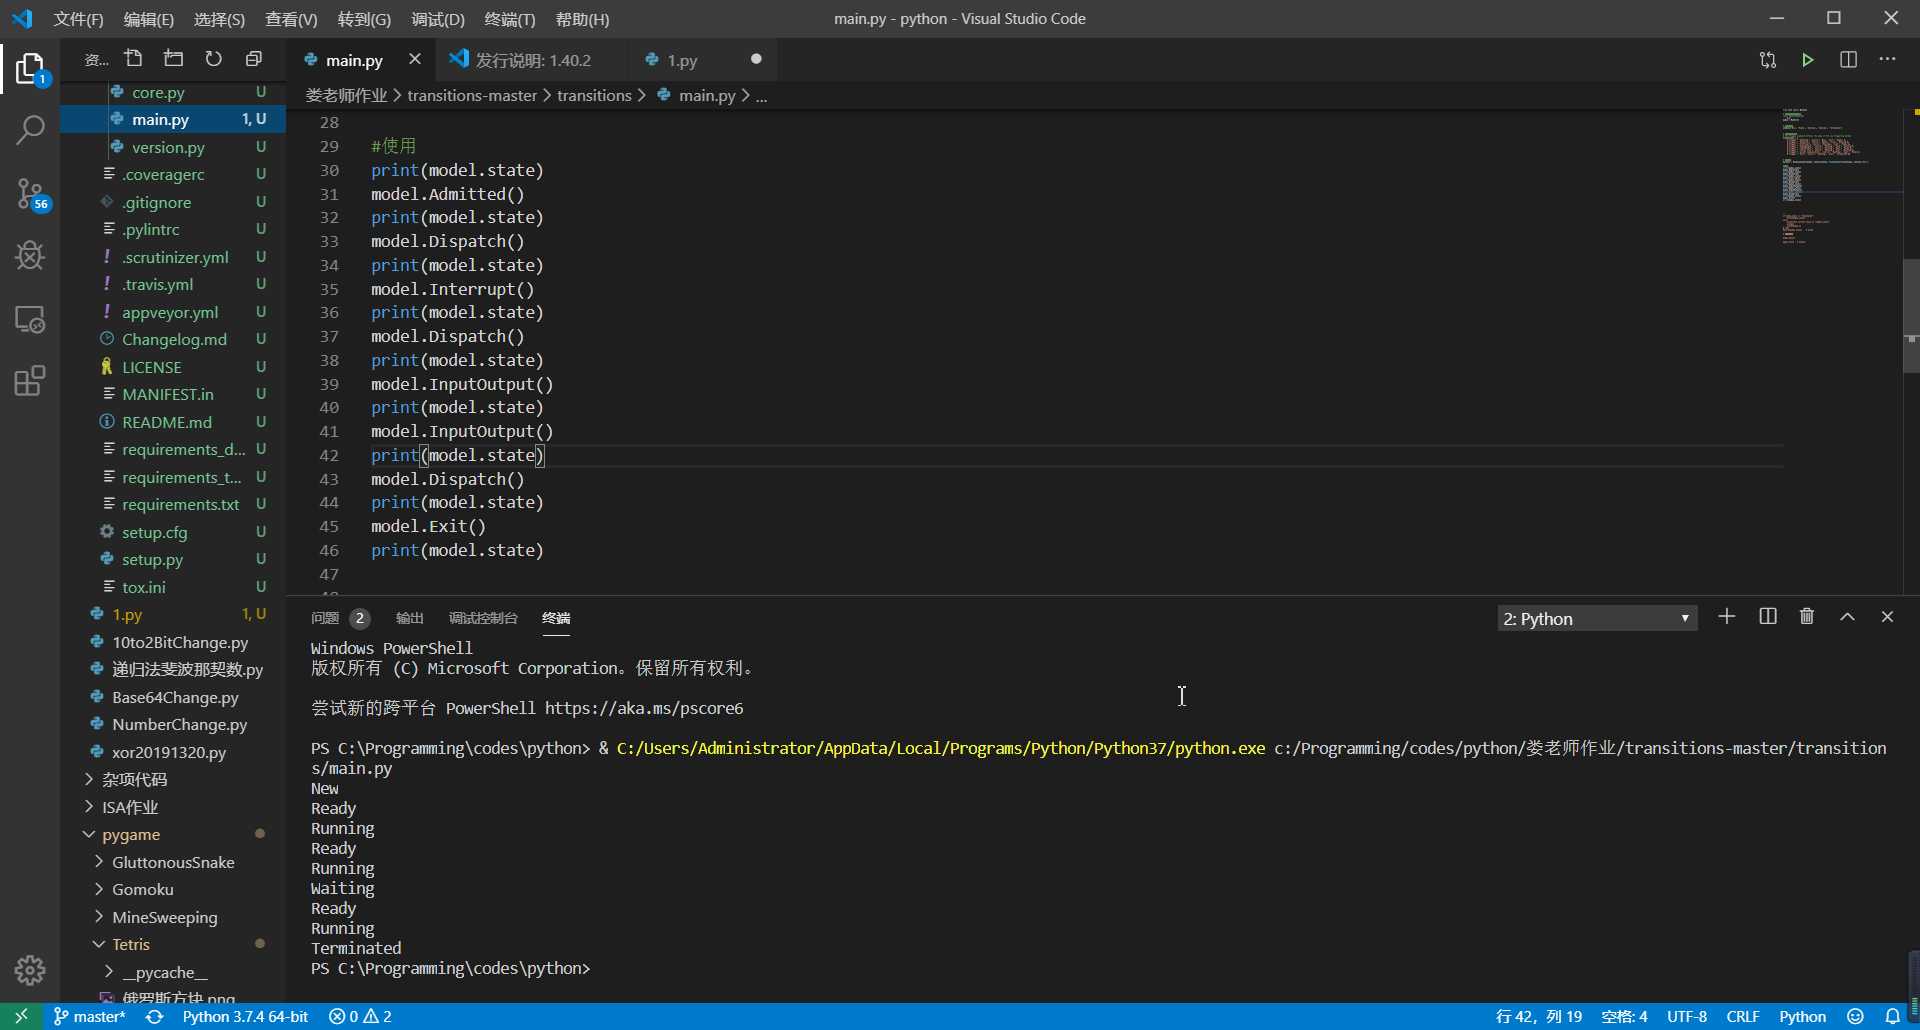This screenshot has width=1920, height=1030.
Task: Select terminal from 2: Python dropdown
Action: (1597, 619)
